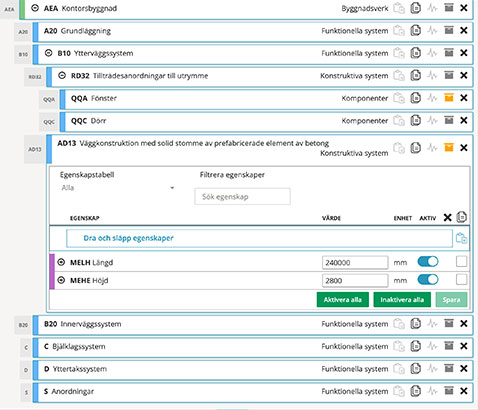Screen dimensions: 478x410
Task: Expand the MEHE Höjd property
Action: tap(61, 280)
